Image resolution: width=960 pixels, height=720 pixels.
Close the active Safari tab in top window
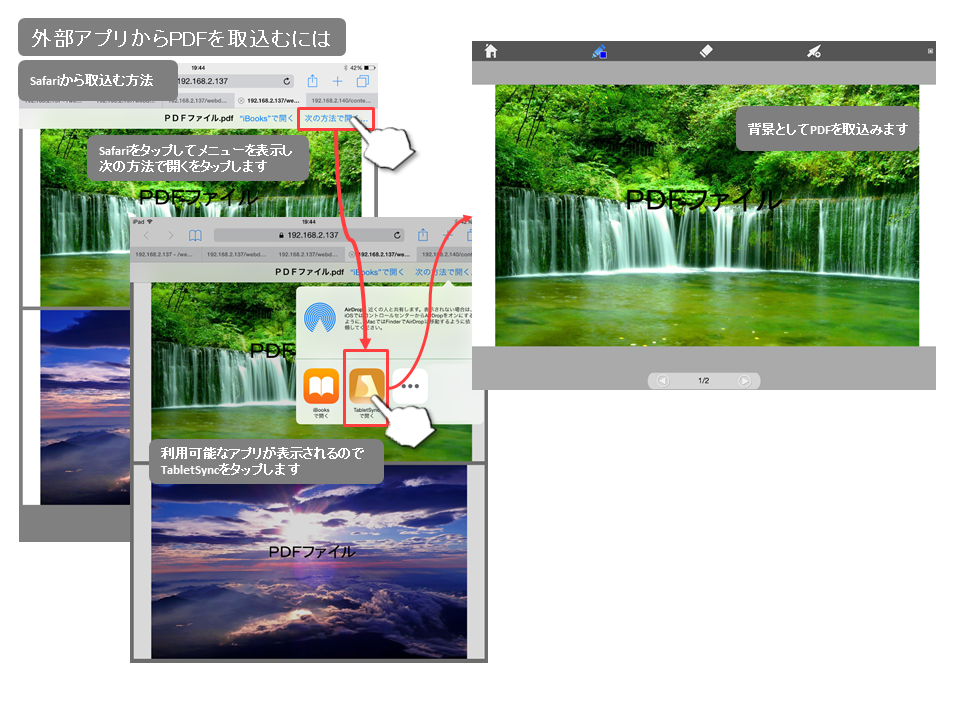tap(241, 100)
